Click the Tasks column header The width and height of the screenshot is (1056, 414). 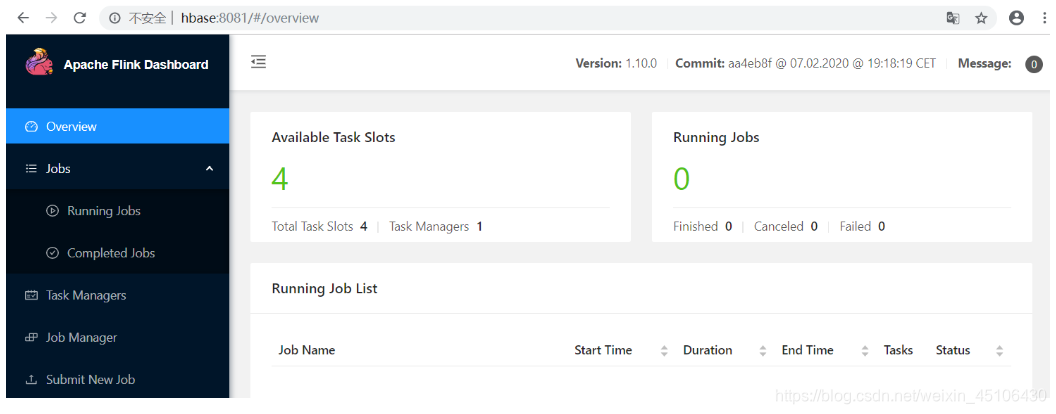(x=898, y=350)
